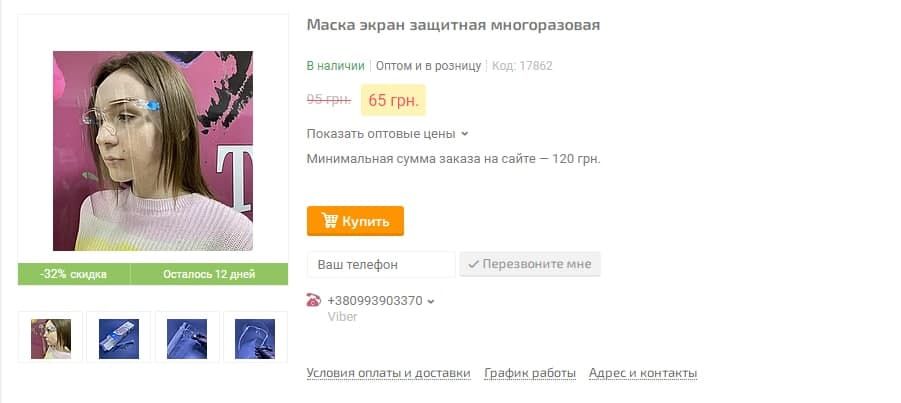Click the shopping cart icon on Купить
Screen dimensions: 901x403
pos(329,220)
